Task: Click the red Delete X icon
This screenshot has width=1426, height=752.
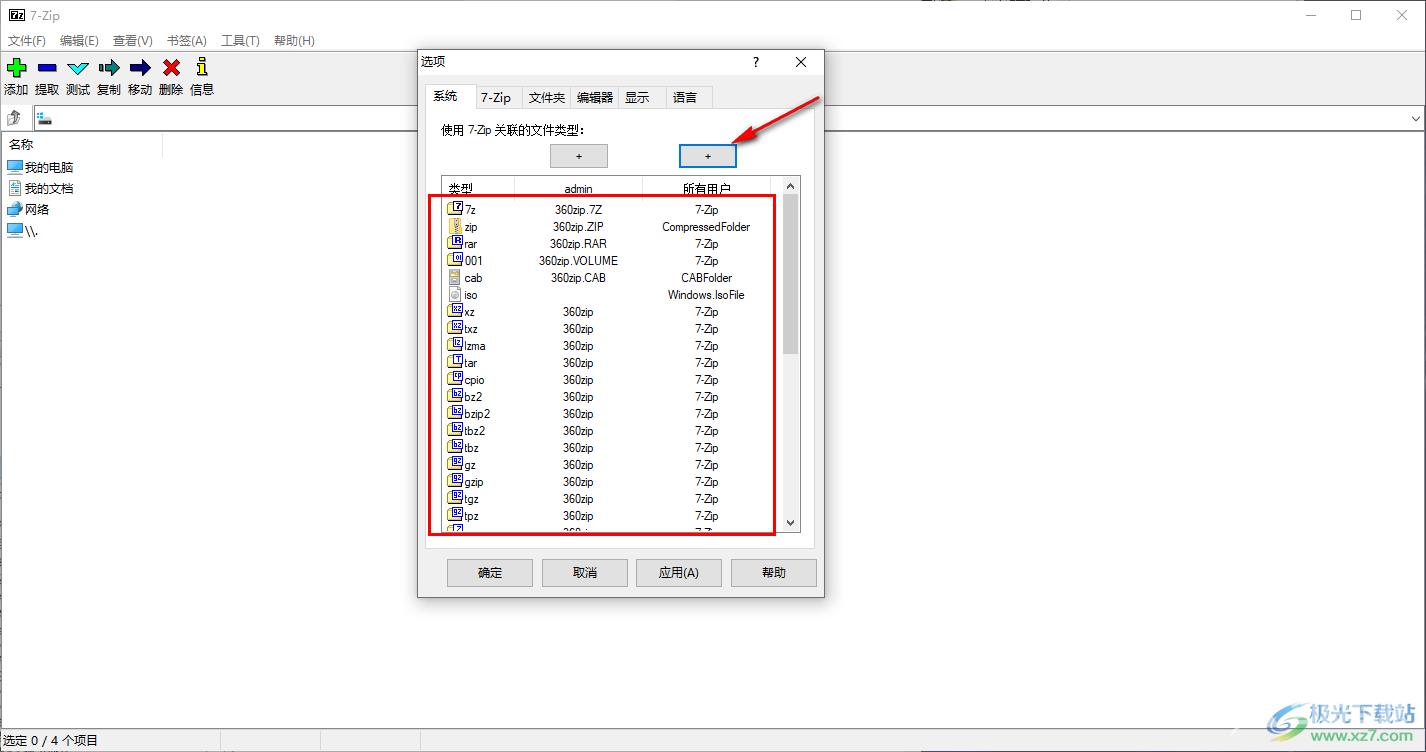Action: 171,68
